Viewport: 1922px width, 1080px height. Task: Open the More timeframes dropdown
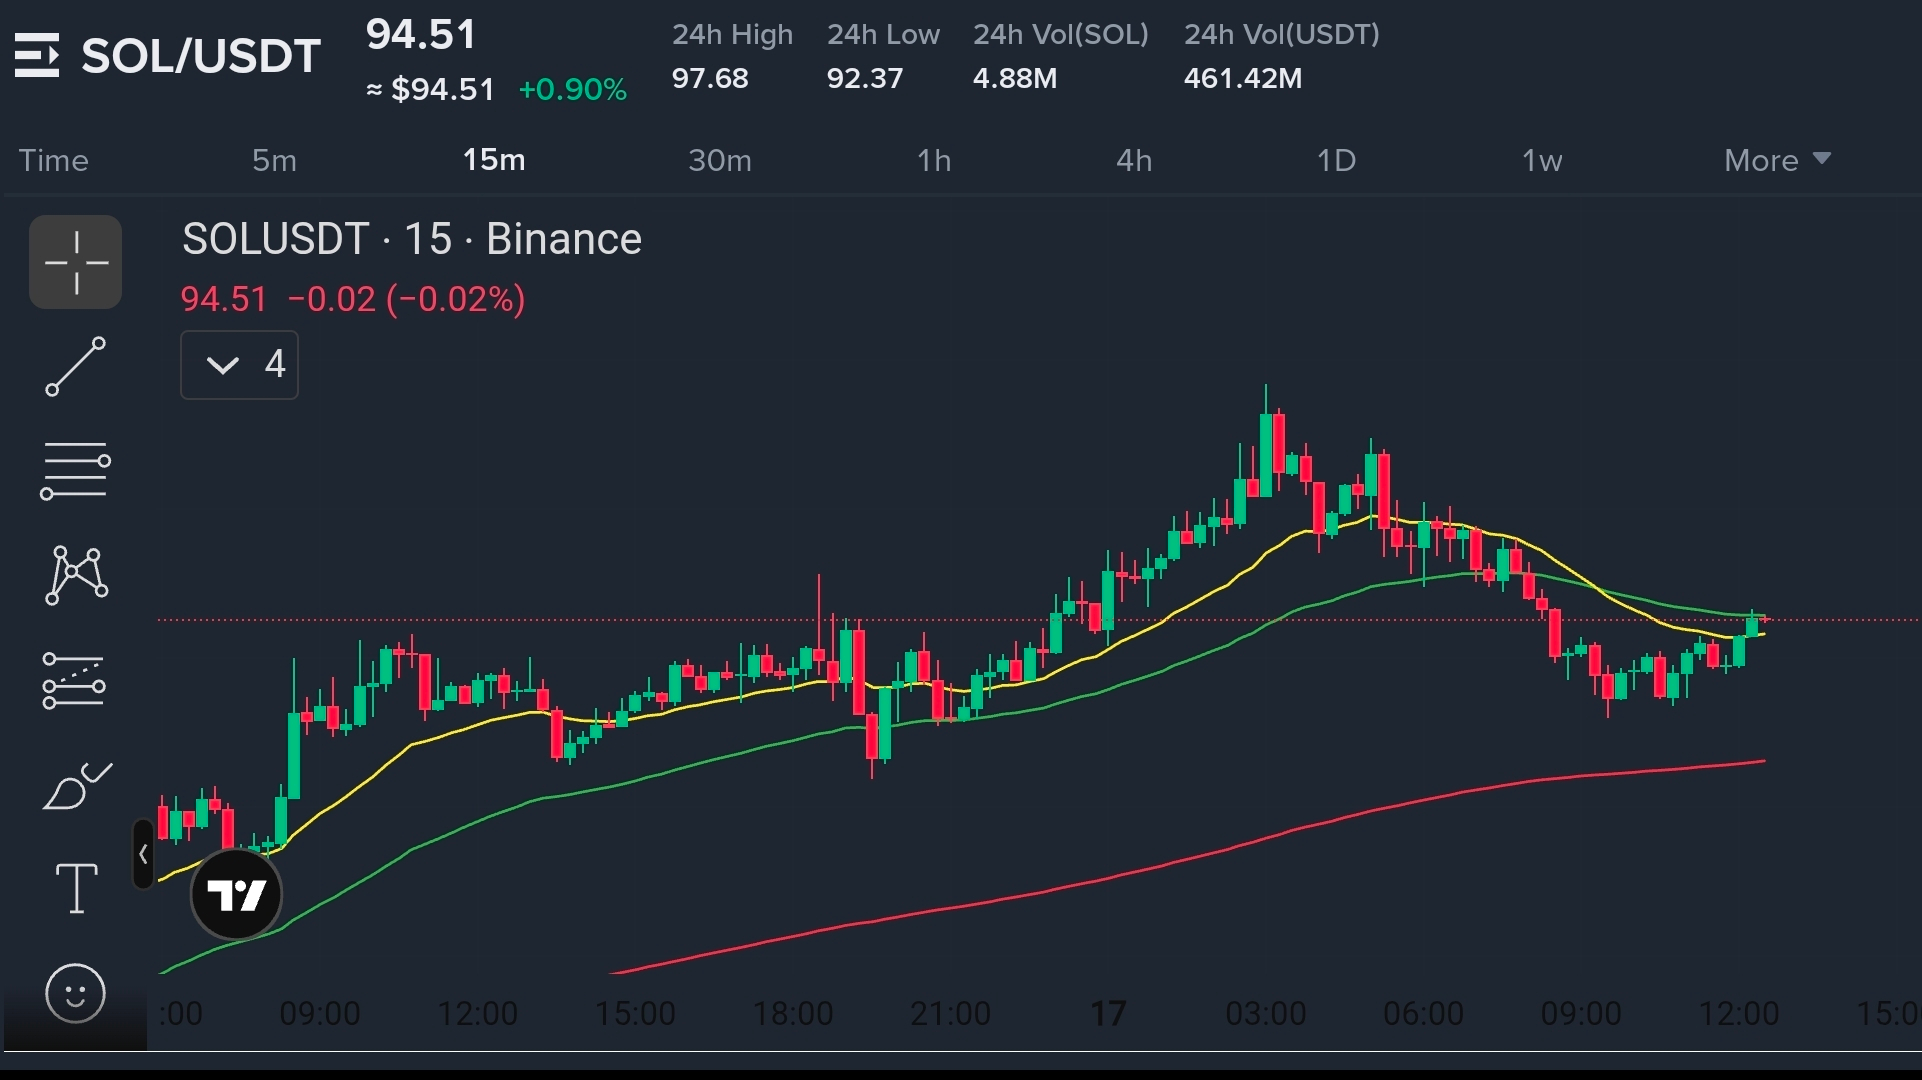1776,160
